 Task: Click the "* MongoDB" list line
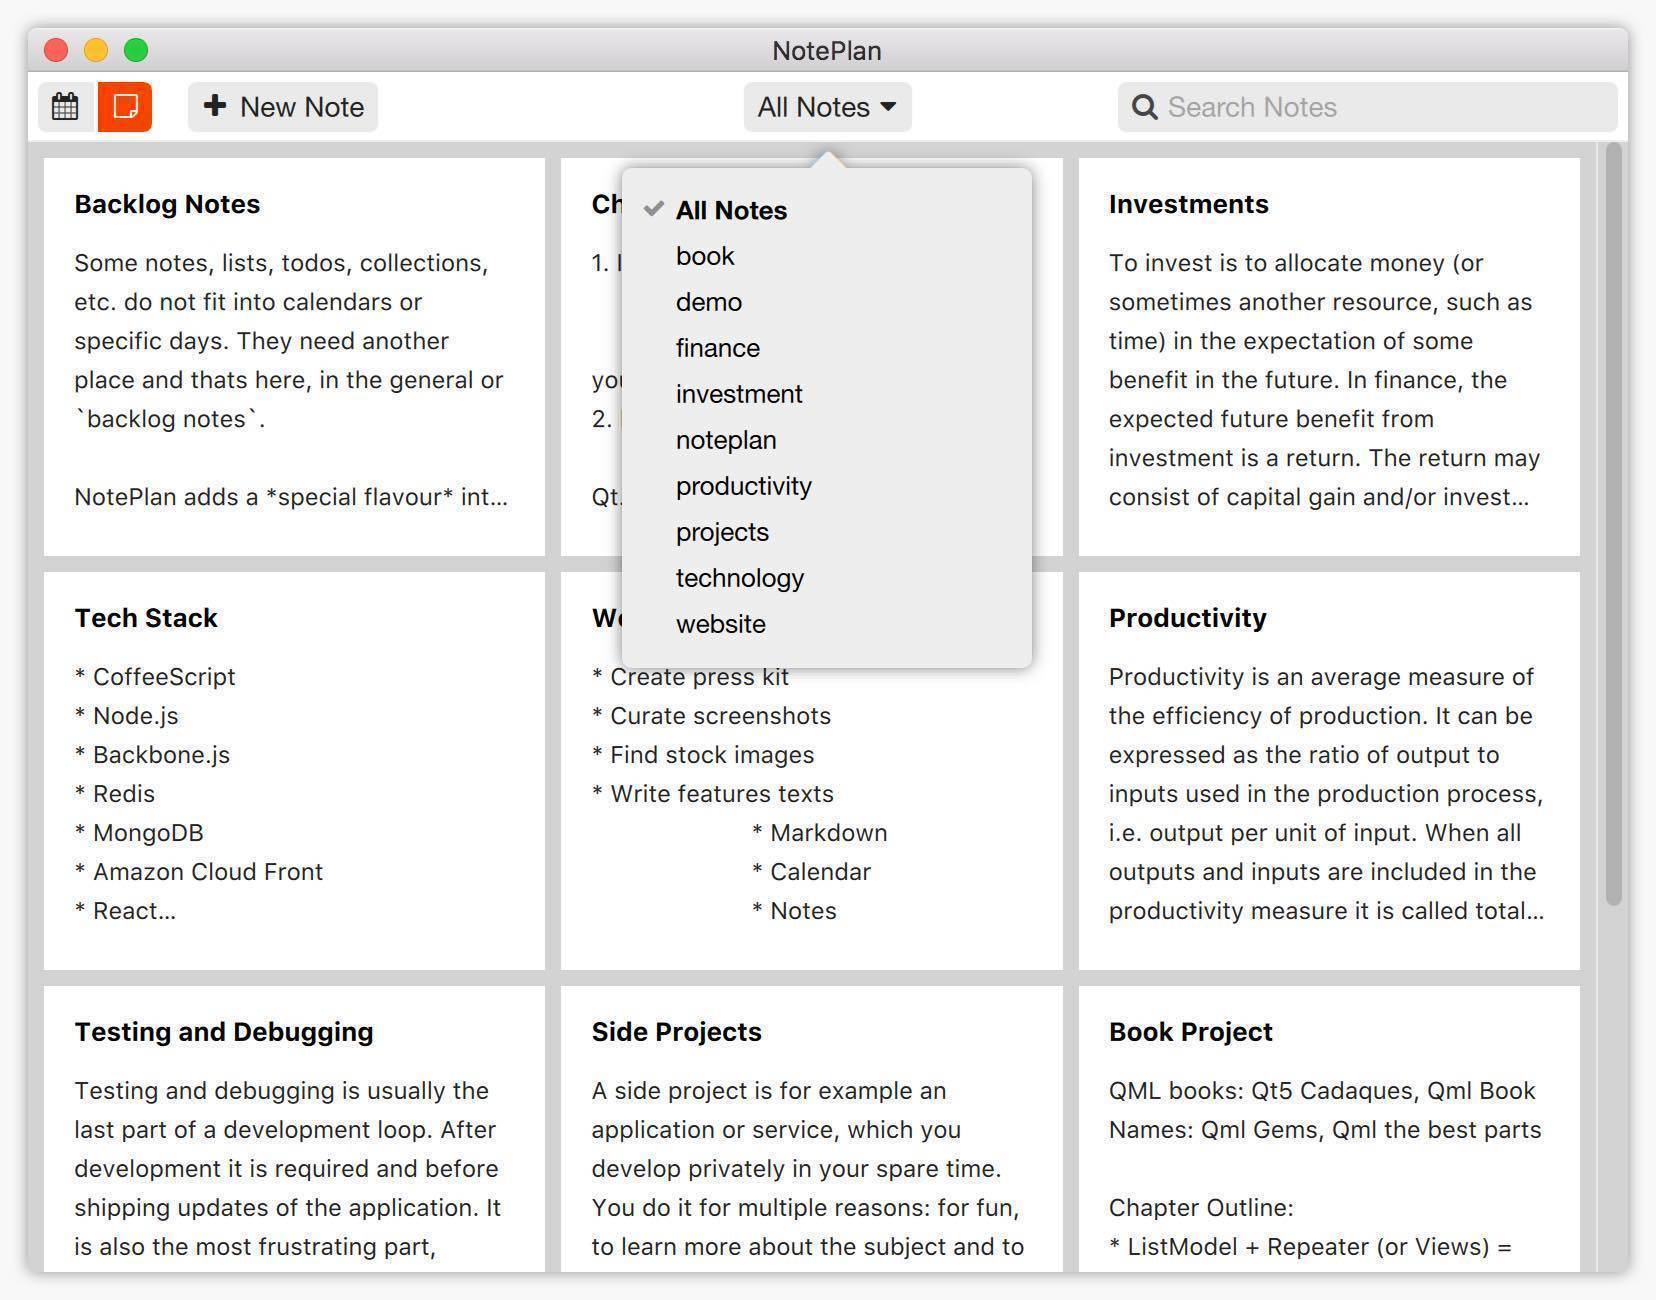[139, 833]
